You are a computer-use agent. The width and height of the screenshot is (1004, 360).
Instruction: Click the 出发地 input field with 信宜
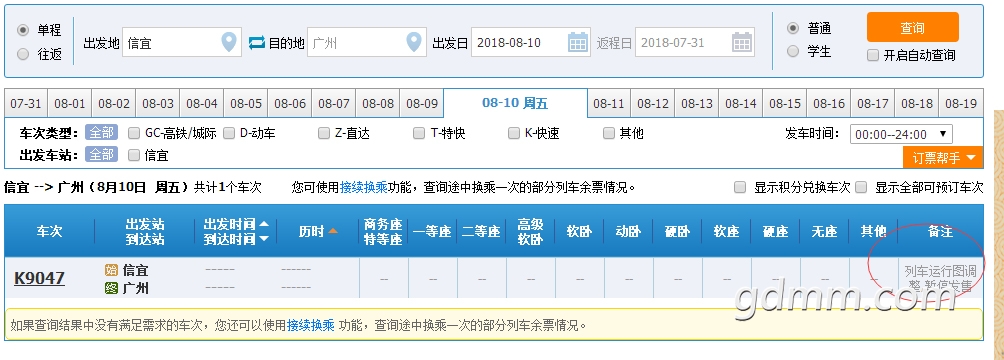tap(182, 43)
